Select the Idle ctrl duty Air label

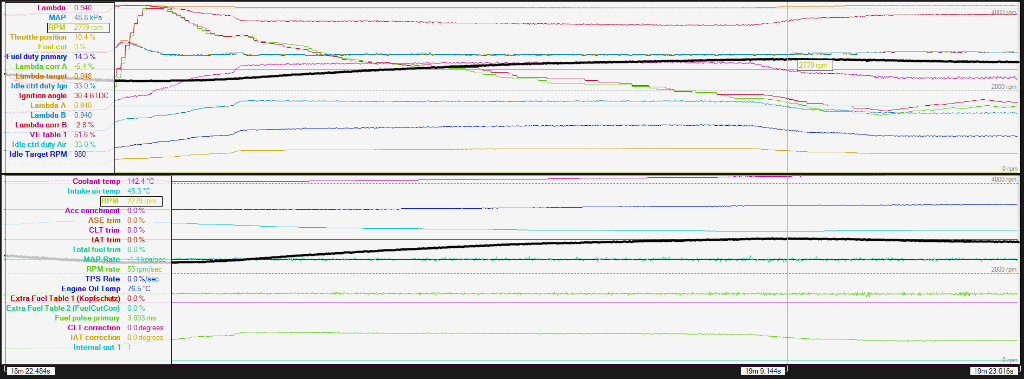[x=40, y=144]
